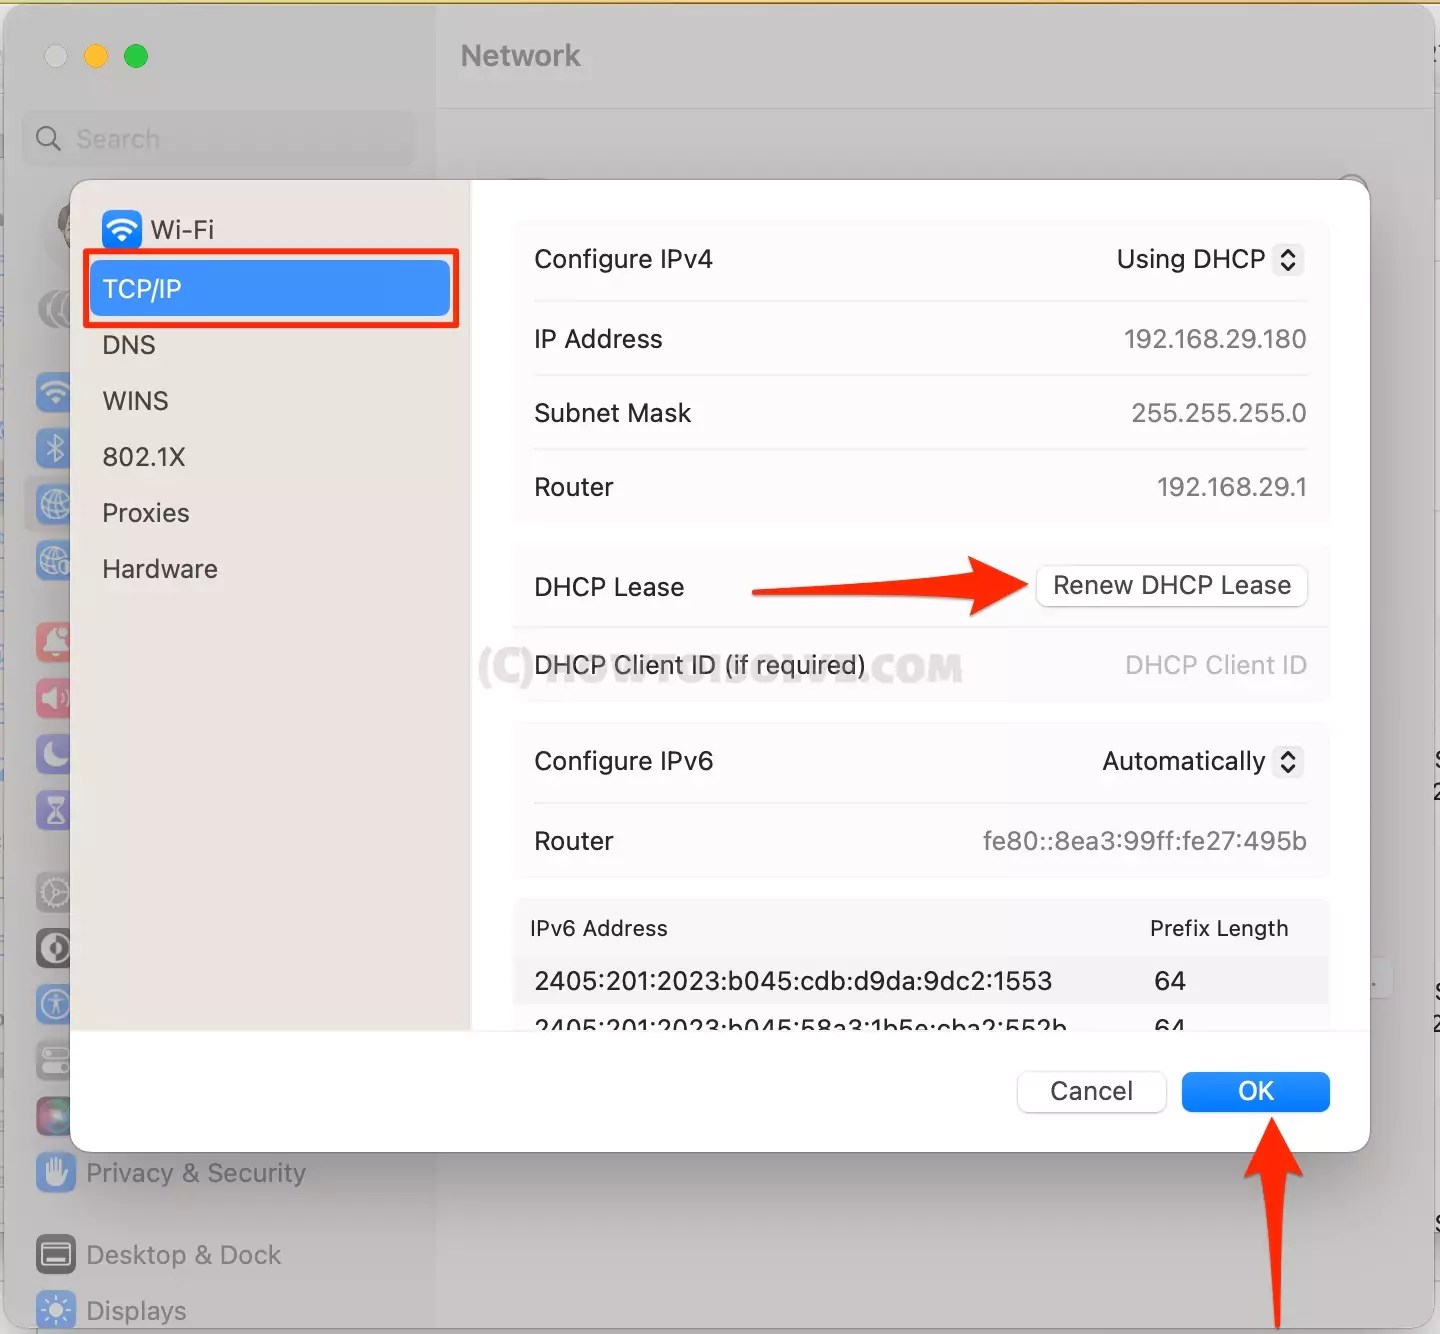
Task: Select the Proxies section
Action: click(x=145, y=512)
